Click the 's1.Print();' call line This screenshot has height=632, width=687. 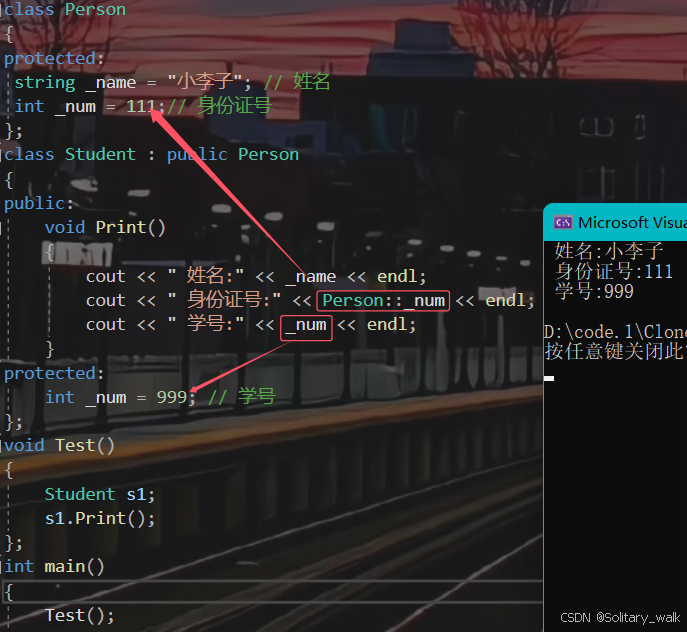coord(100,518)
